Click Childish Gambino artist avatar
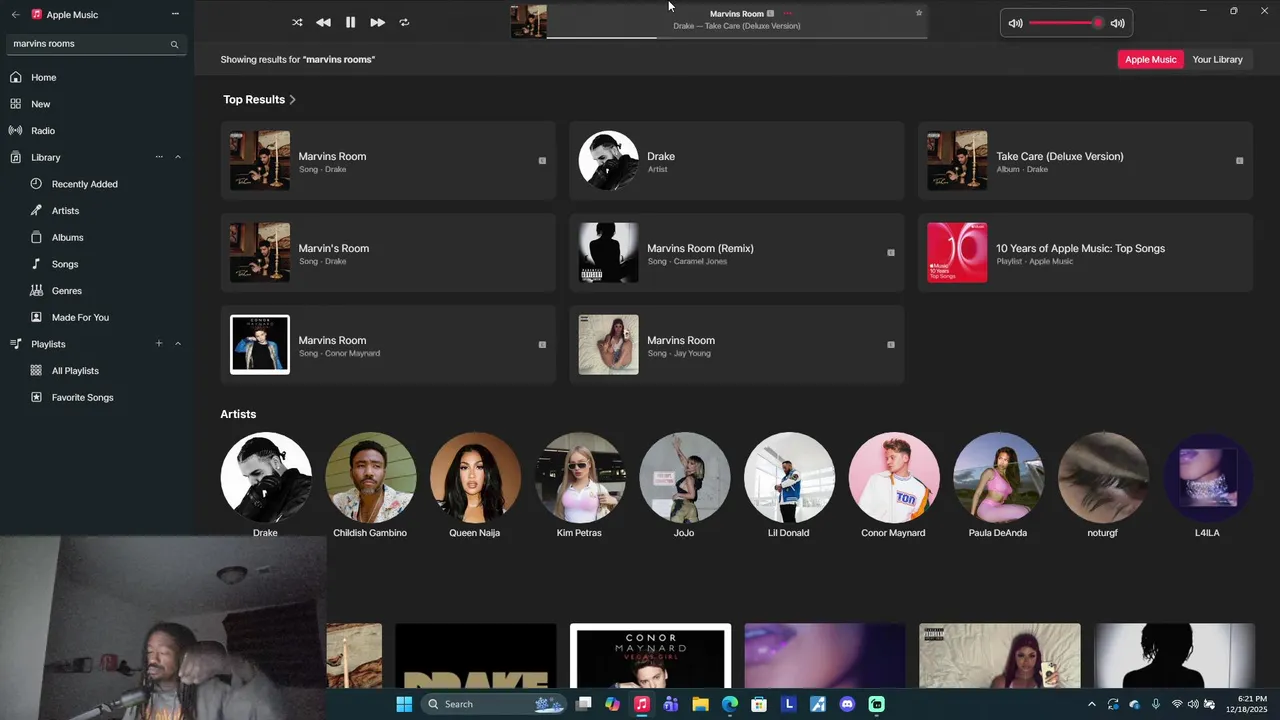Screen dimensions: 1280x720 point(370,477)
